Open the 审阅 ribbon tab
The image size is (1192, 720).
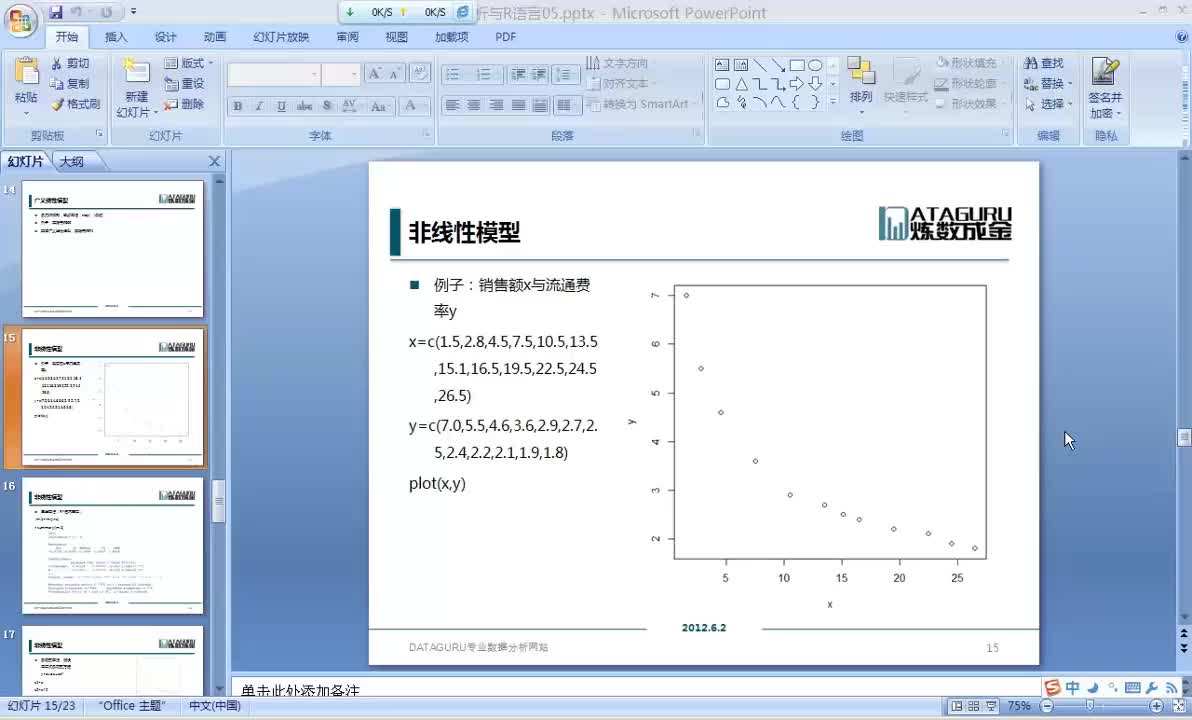point(347,36)
